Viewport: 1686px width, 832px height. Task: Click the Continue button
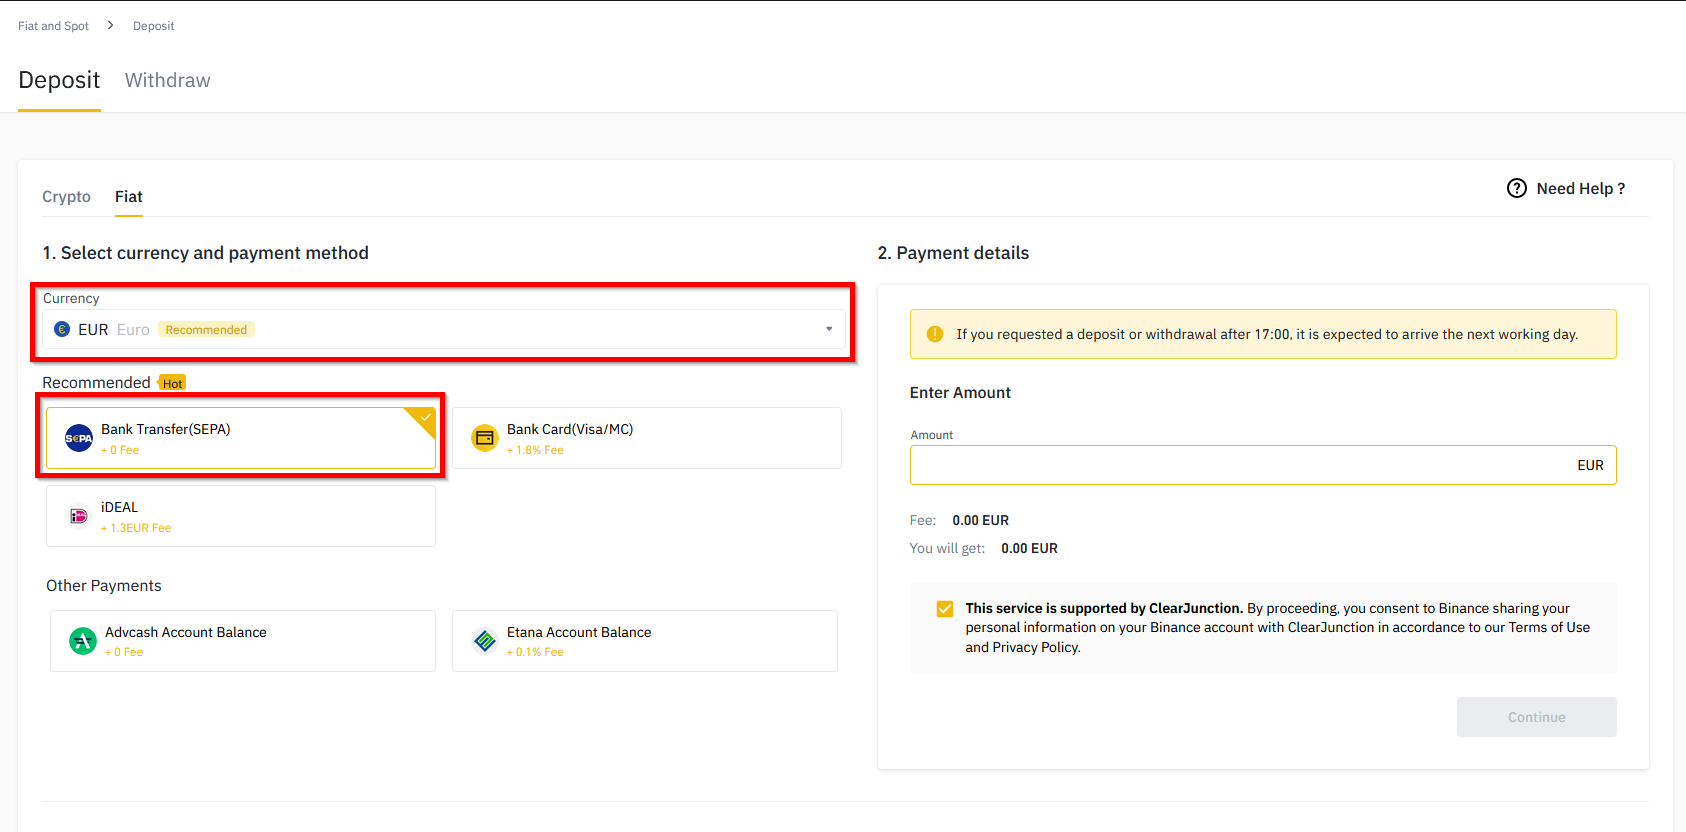coord(1536,717)
